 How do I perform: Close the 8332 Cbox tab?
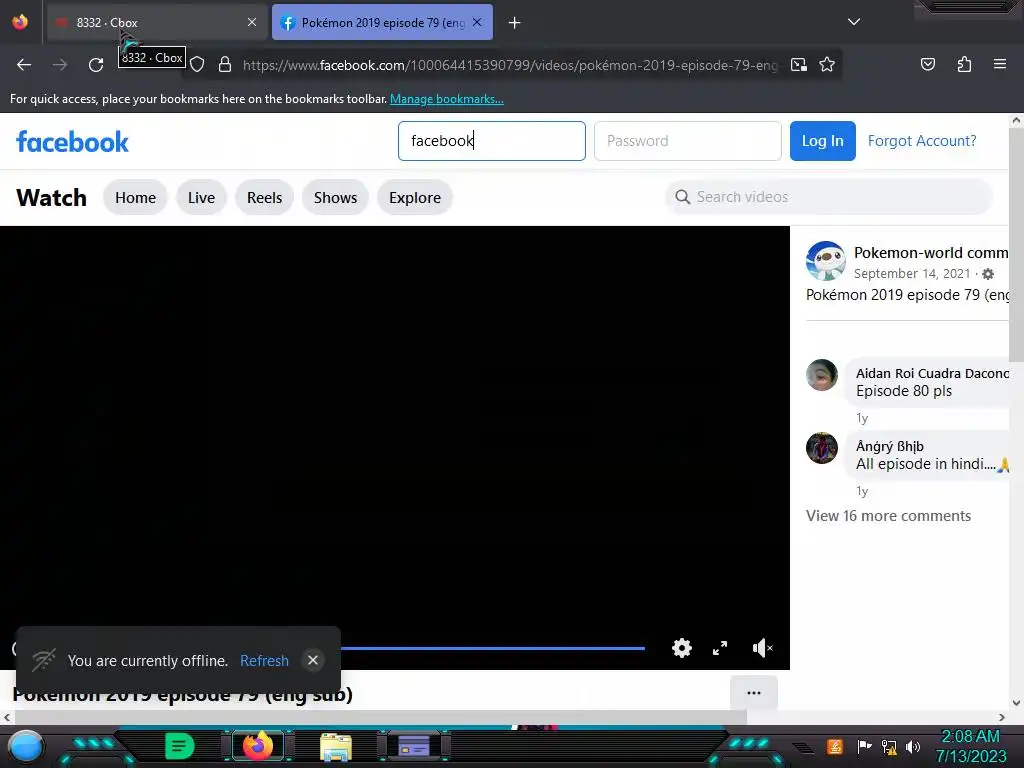[252, 22]
